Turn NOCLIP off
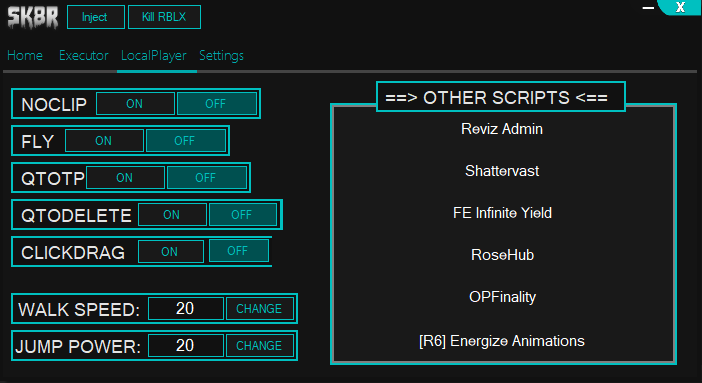 (x=217, y=103)
